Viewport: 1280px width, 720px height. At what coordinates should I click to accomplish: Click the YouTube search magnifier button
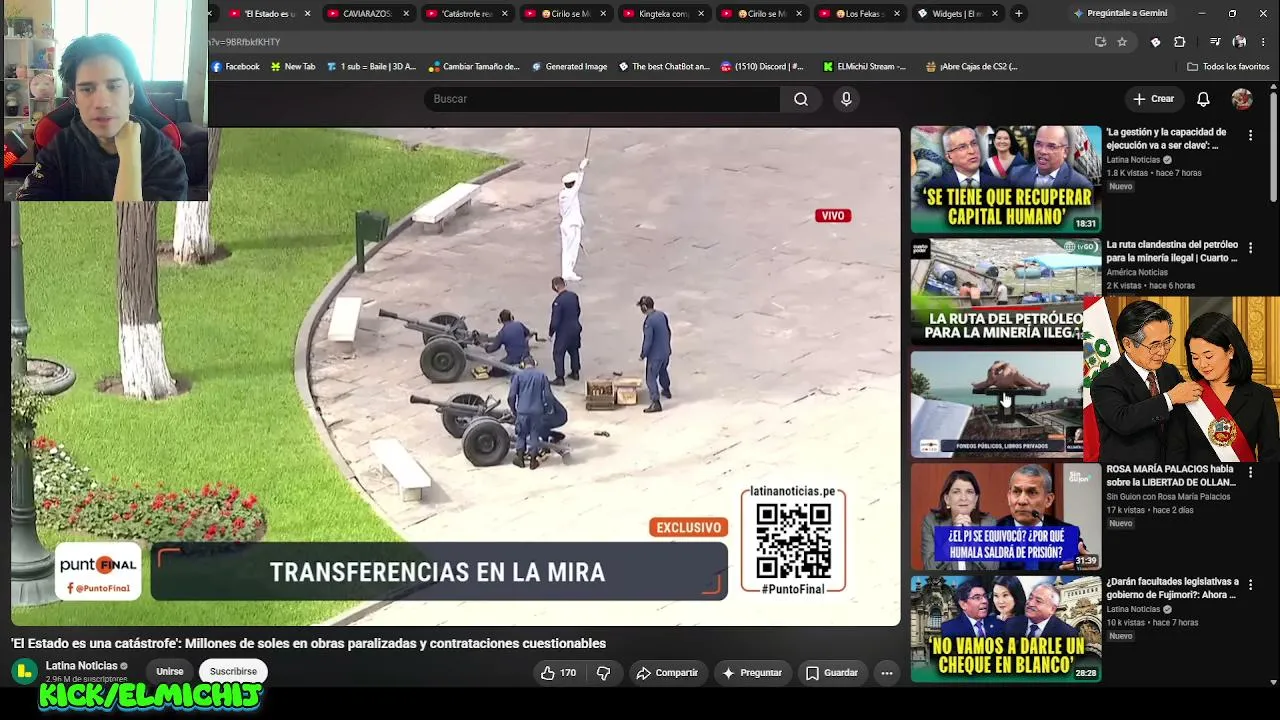tap(801, 99)
